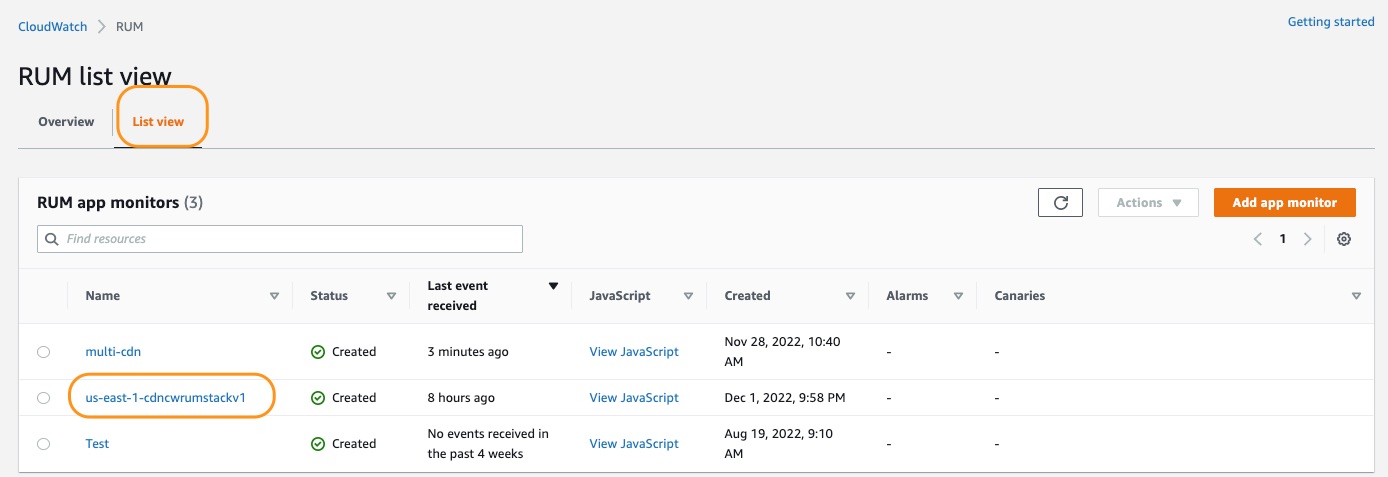Click 'No events received' cell text
The width and height of the screenshot is (1388, 477).
pyautogui.click(x=488, y=444)
